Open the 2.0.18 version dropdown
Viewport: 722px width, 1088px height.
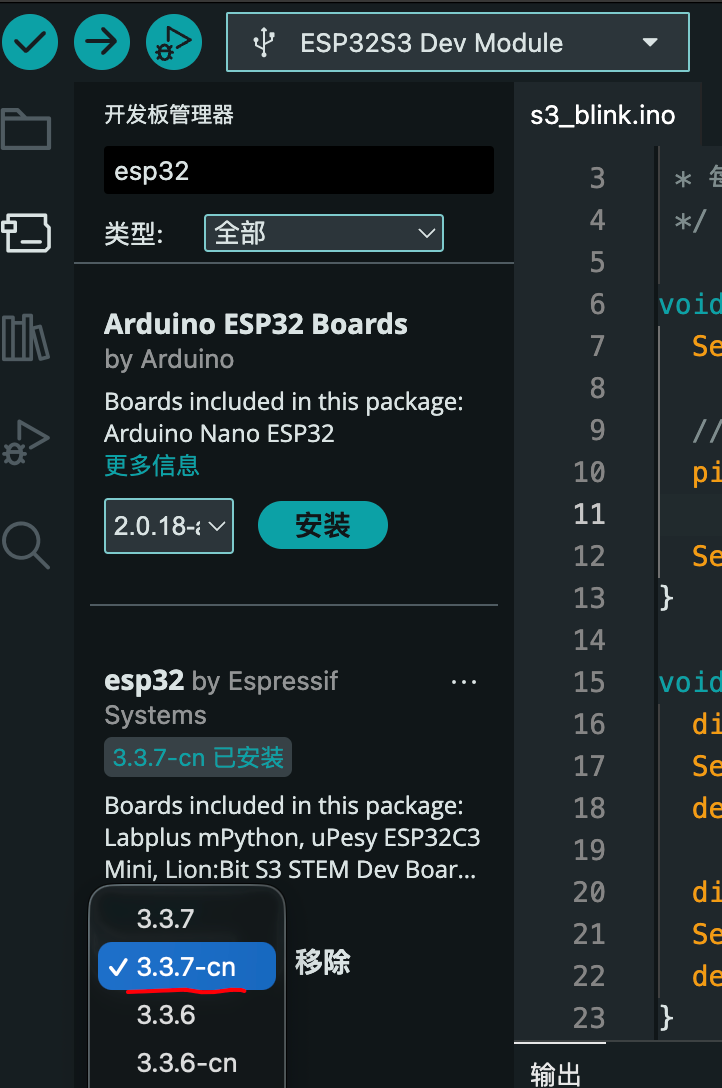point(169,526)
